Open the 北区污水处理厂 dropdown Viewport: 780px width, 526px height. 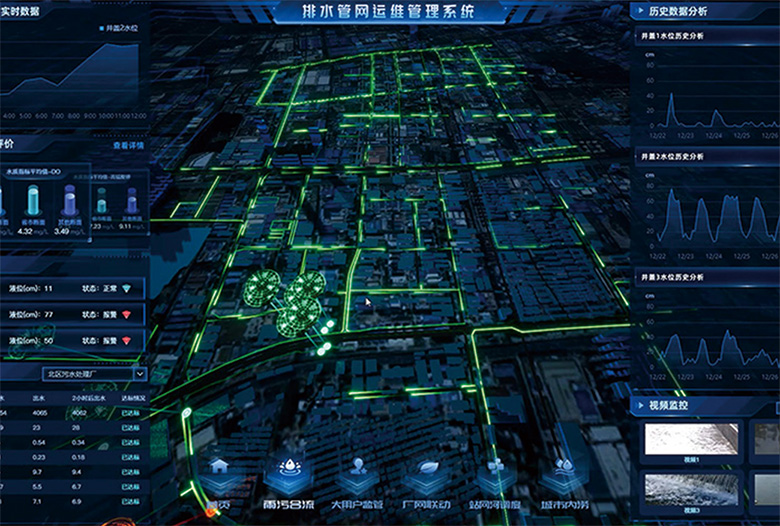tap(90, 374)
